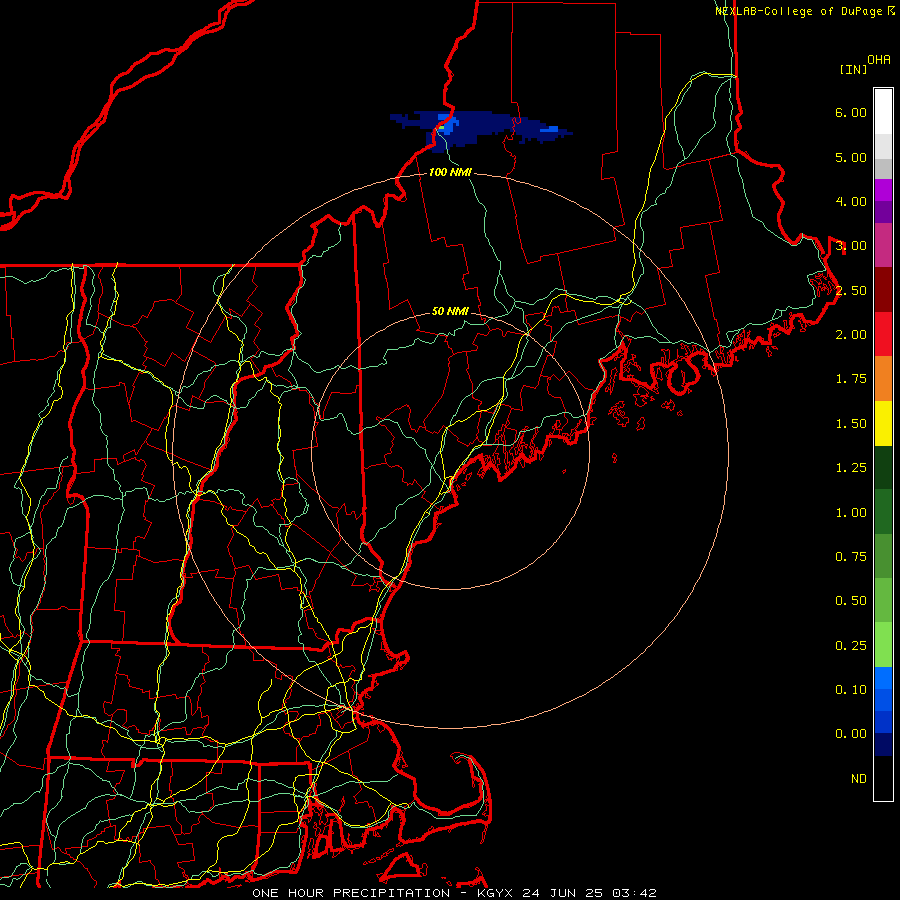Click the 3.00 legend value
Screen dimensions: 900x900
(x=851, y=246)
